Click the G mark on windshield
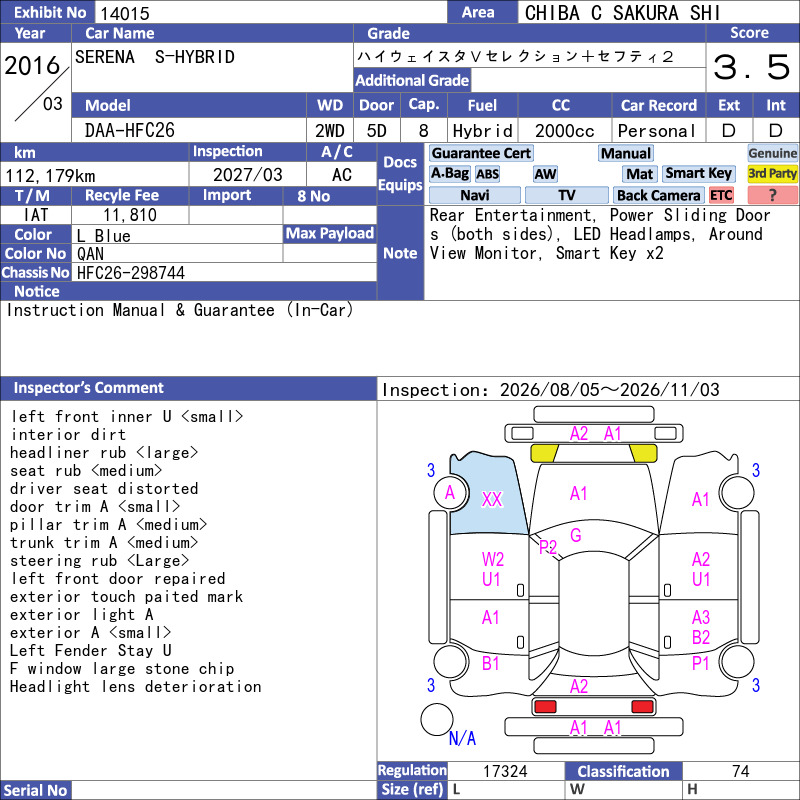This screenshot has height=800, width=800. 576,535
